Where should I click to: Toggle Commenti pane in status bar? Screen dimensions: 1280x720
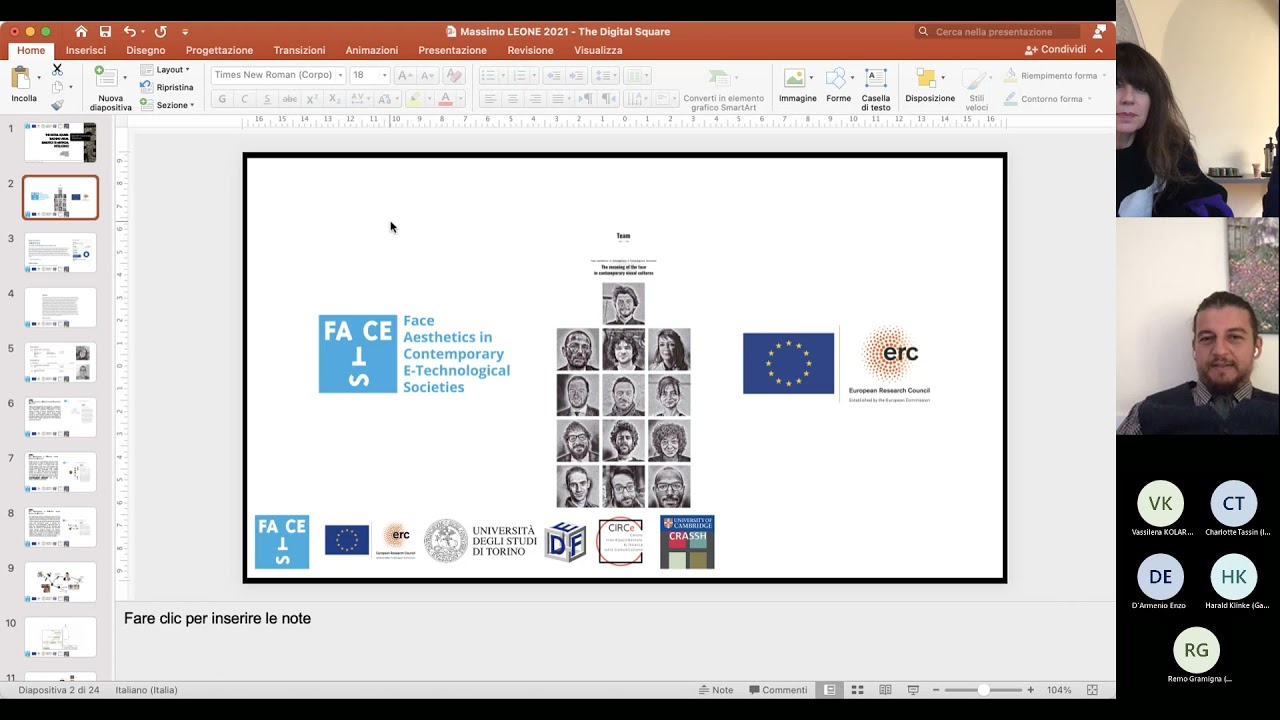(x=778, y=690)
